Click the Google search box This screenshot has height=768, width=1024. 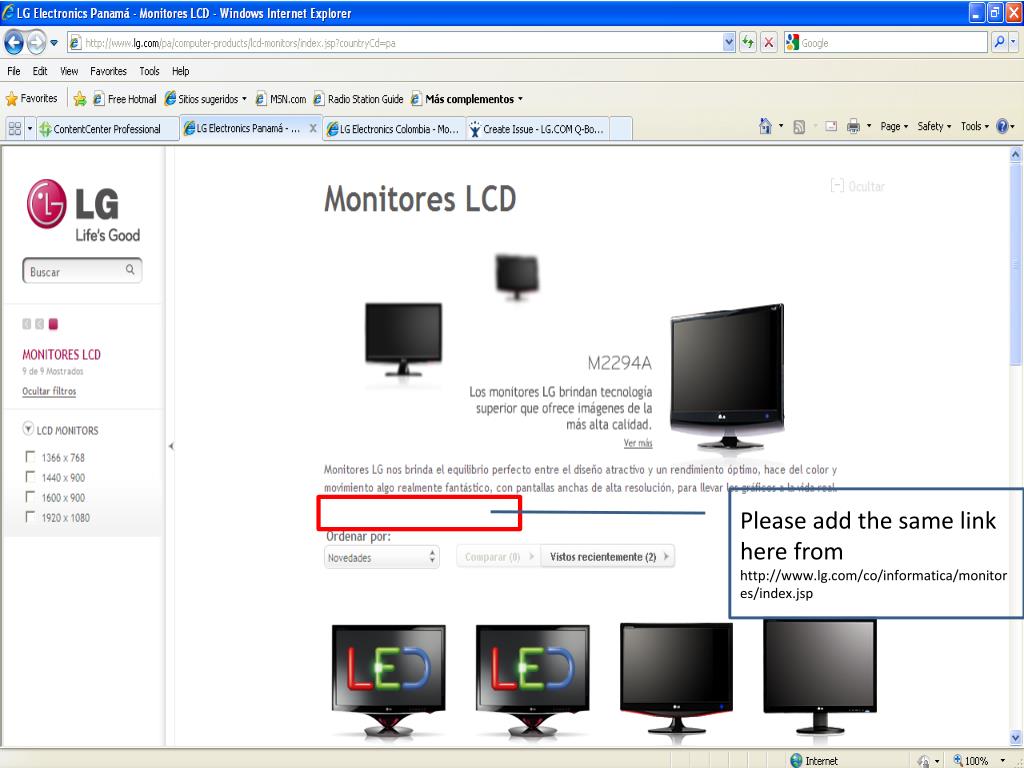click(x=886, y=43)
